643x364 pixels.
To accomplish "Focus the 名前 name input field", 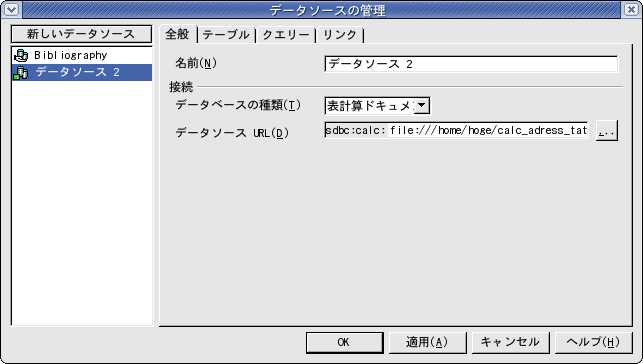I will tap(471, 64).
